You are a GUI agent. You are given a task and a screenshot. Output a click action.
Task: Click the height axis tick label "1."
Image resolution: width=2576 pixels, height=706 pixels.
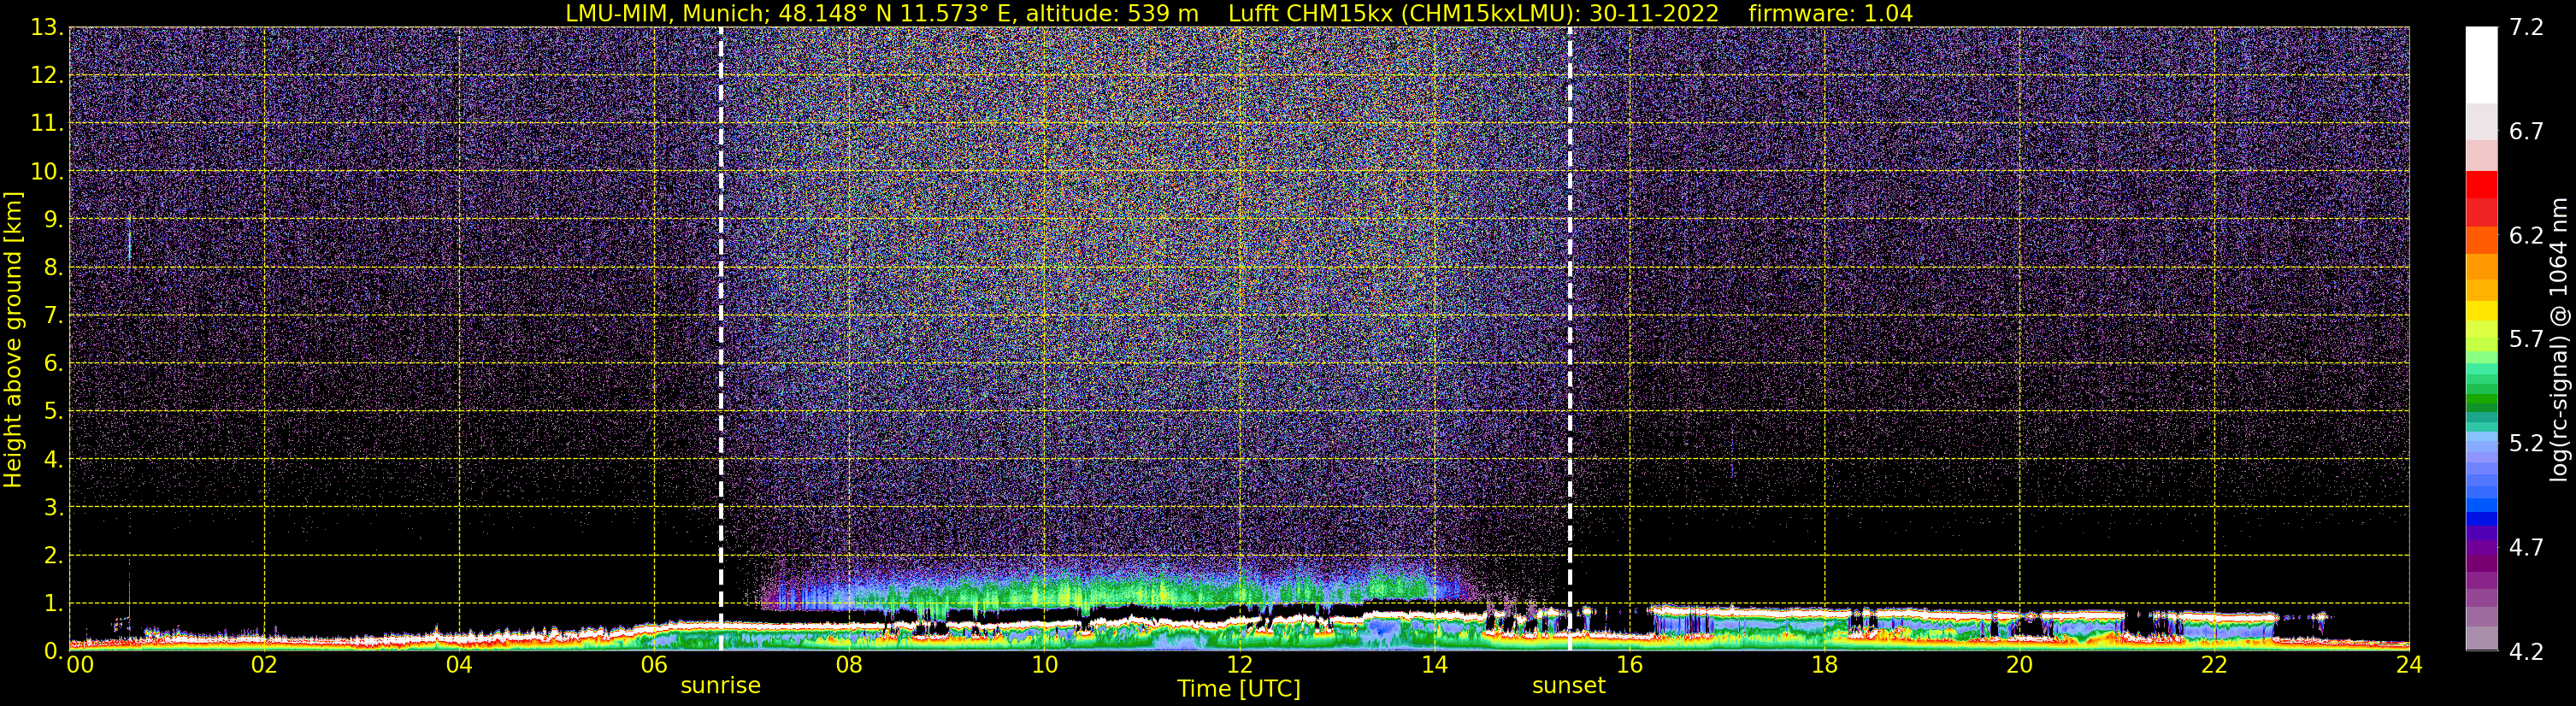pyautogui.click(x=53, y=603)
